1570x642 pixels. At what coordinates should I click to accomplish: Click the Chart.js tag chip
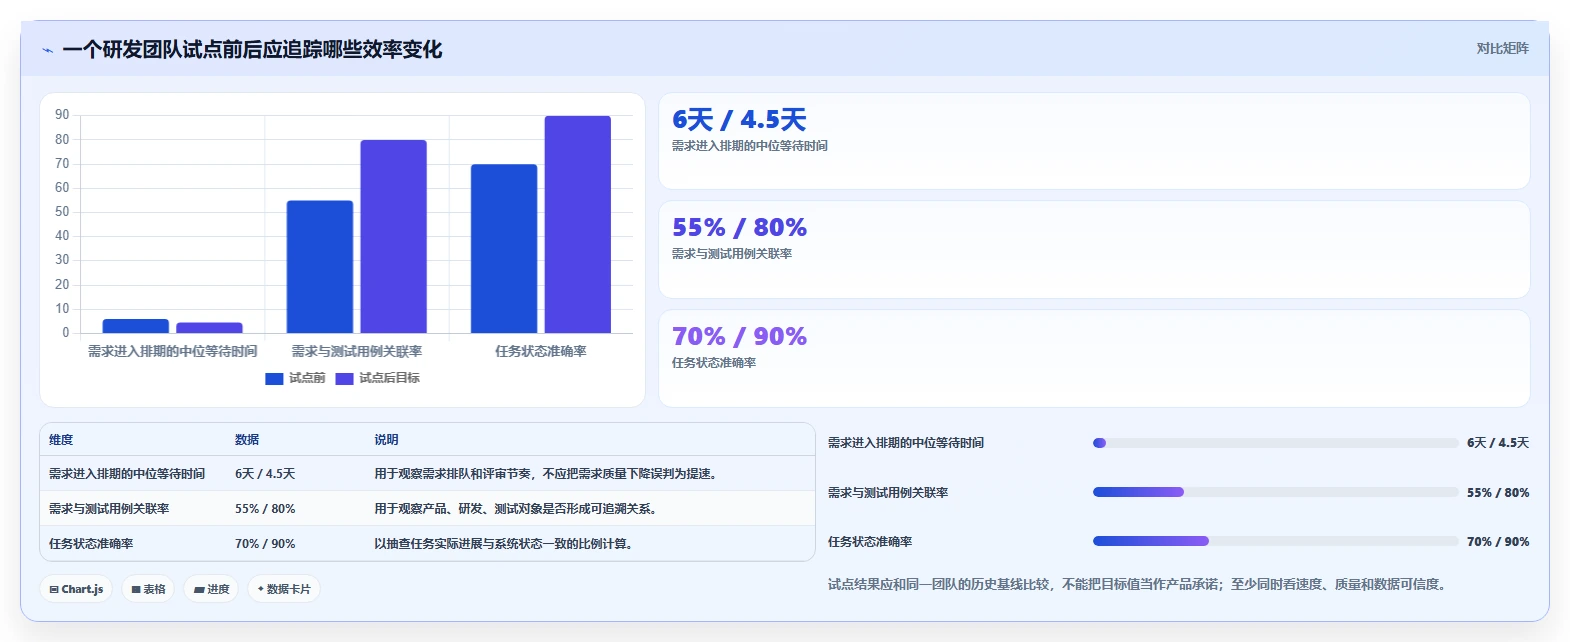point(76,589)
